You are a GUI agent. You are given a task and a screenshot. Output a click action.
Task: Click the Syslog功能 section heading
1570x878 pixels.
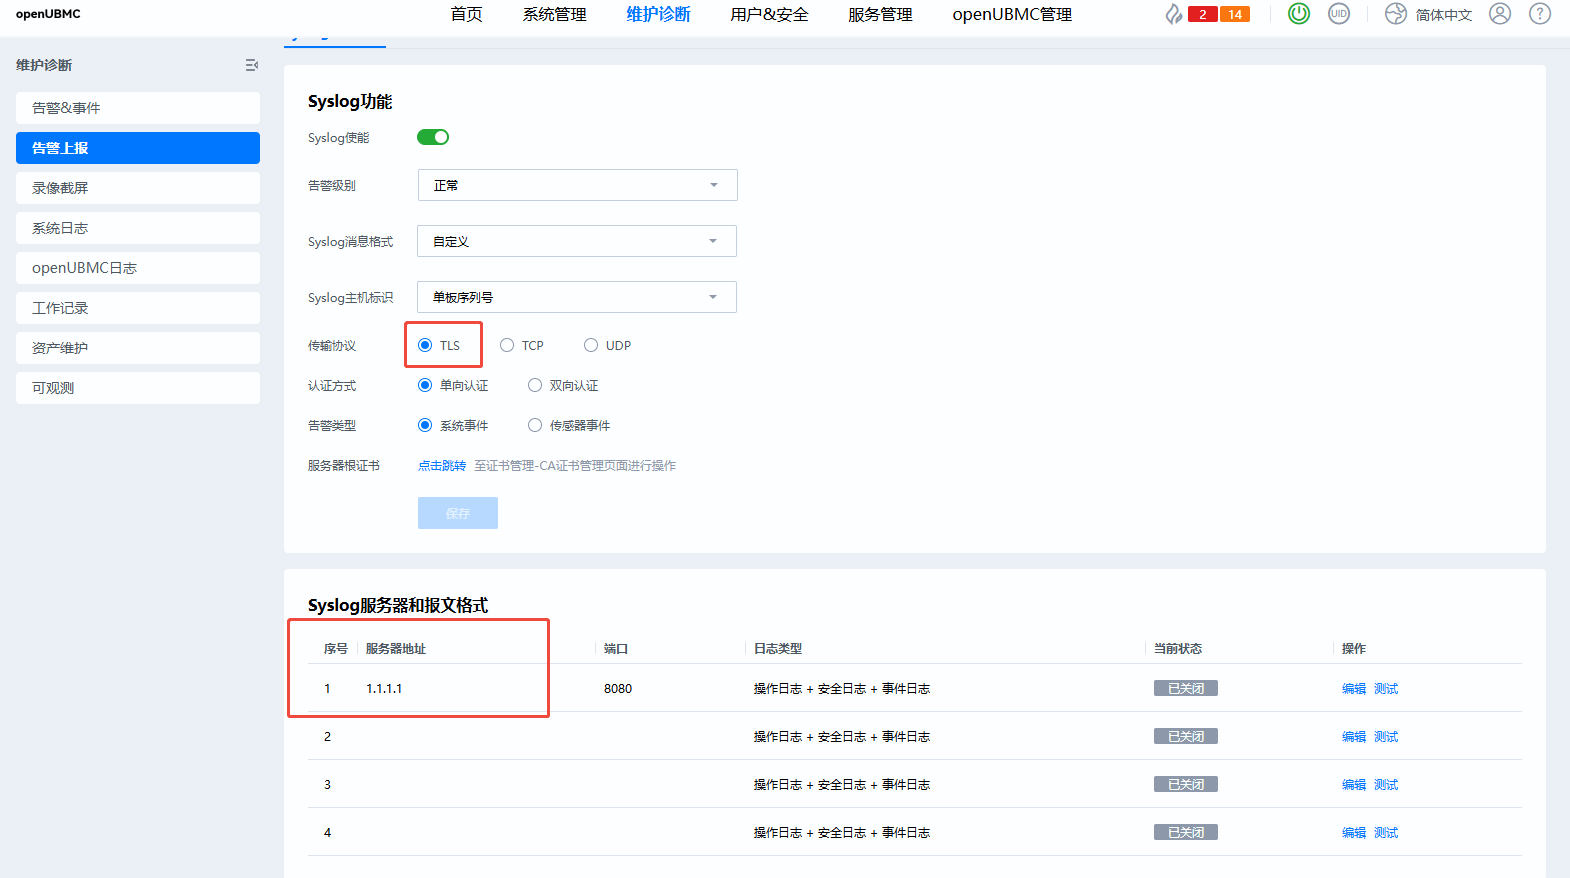pos(350,101)
